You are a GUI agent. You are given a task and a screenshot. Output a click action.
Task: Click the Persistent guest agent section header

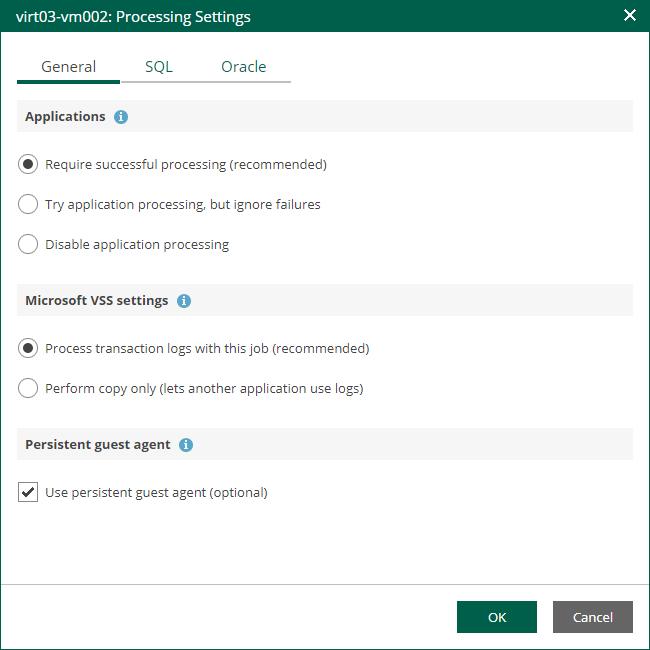click(x=97, y=445)
